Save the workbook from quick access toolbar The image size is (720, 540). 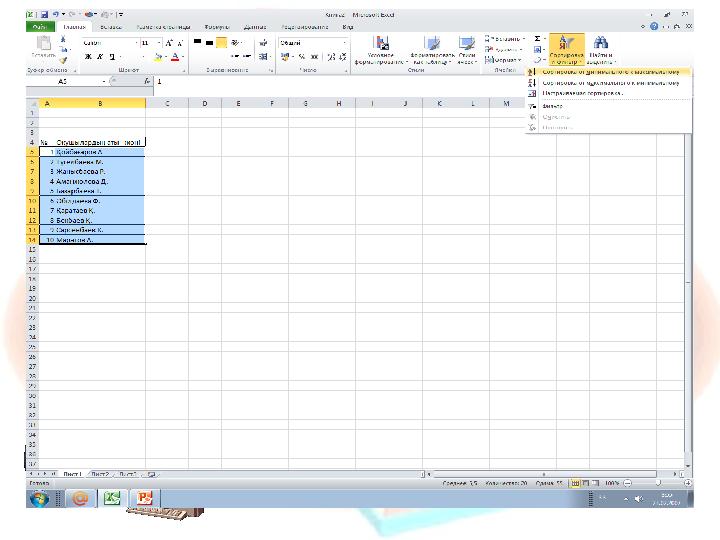click(45, 15)
